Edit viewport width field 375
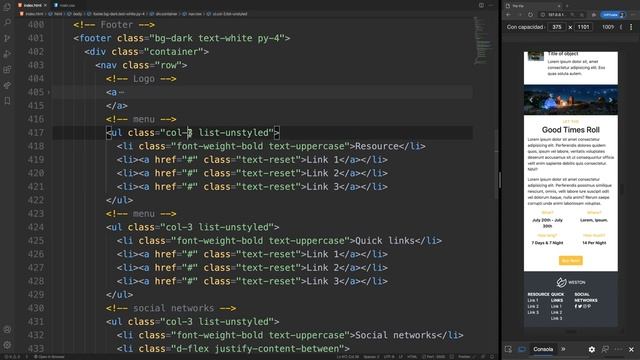The height and width of the screenshot is (360, 640). pos(557,27)
